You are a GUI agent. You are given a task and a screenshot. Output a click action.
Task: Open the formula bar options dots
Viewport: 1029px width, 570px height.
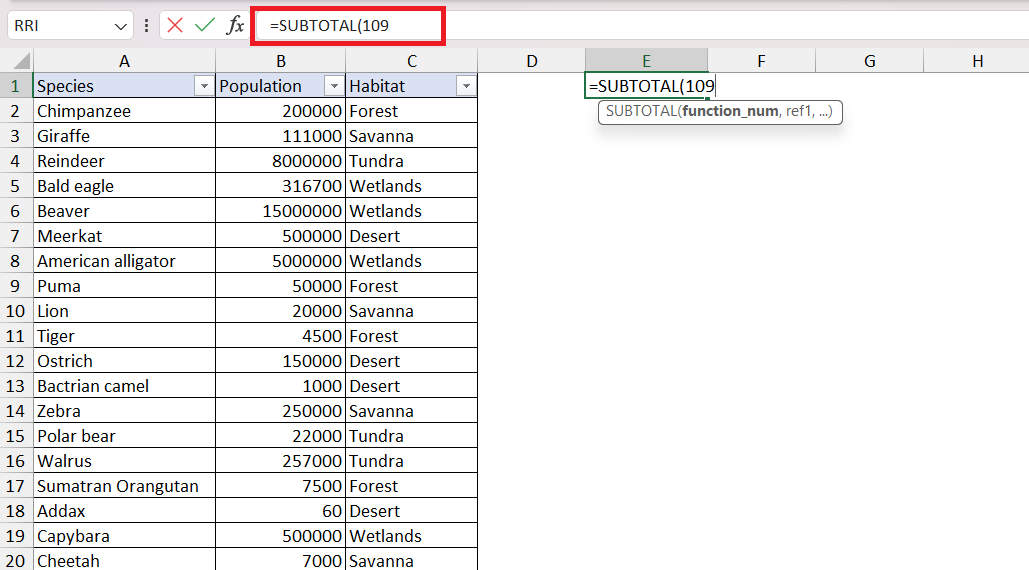click(x=146, y=26)
